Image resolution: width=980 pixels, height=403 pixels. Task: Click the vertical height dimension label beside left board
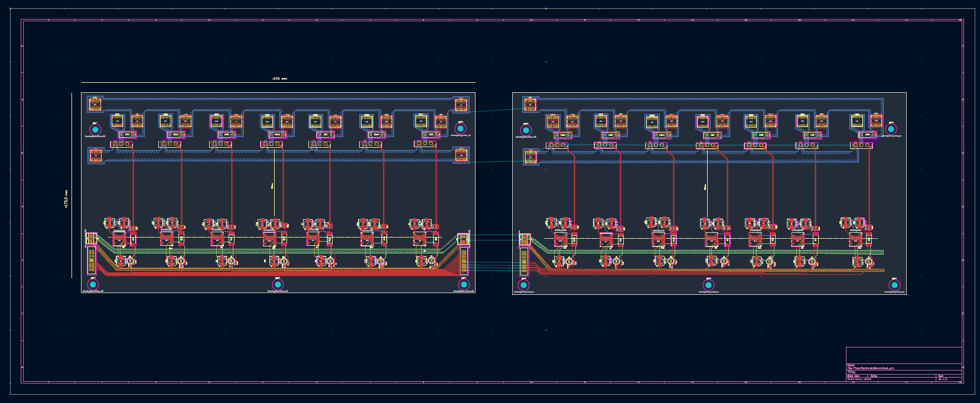(66, 199)
